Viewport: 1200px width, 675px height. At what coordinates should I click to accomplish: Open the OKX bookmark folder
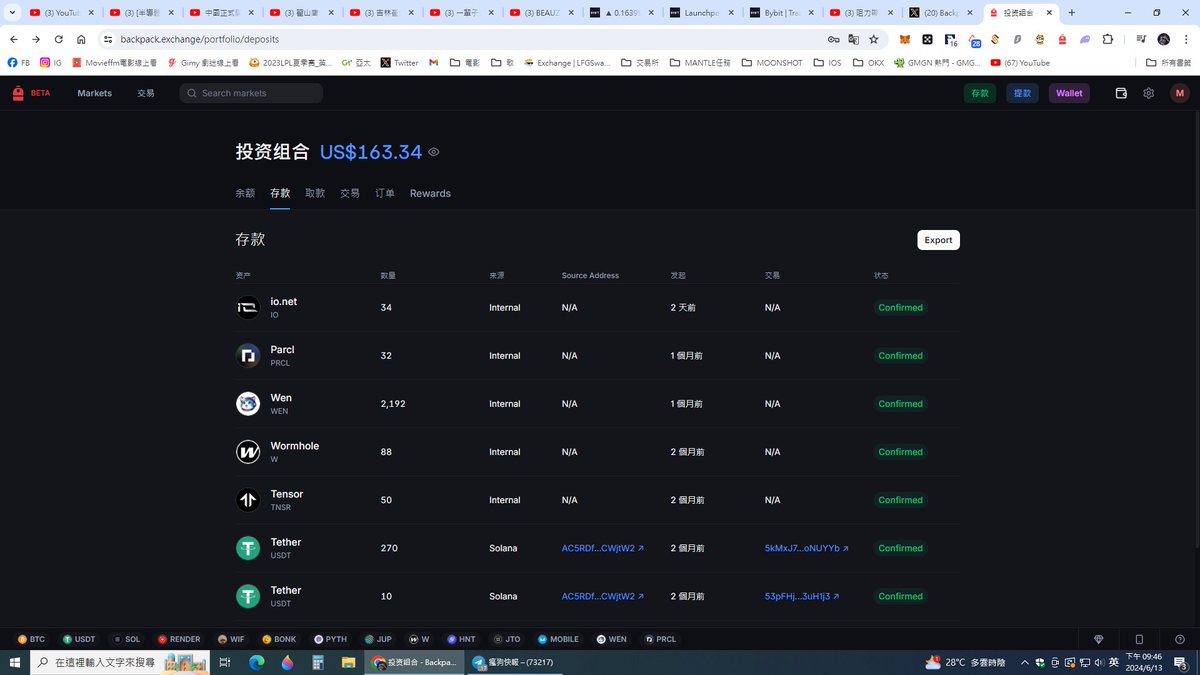click(868, 62)
